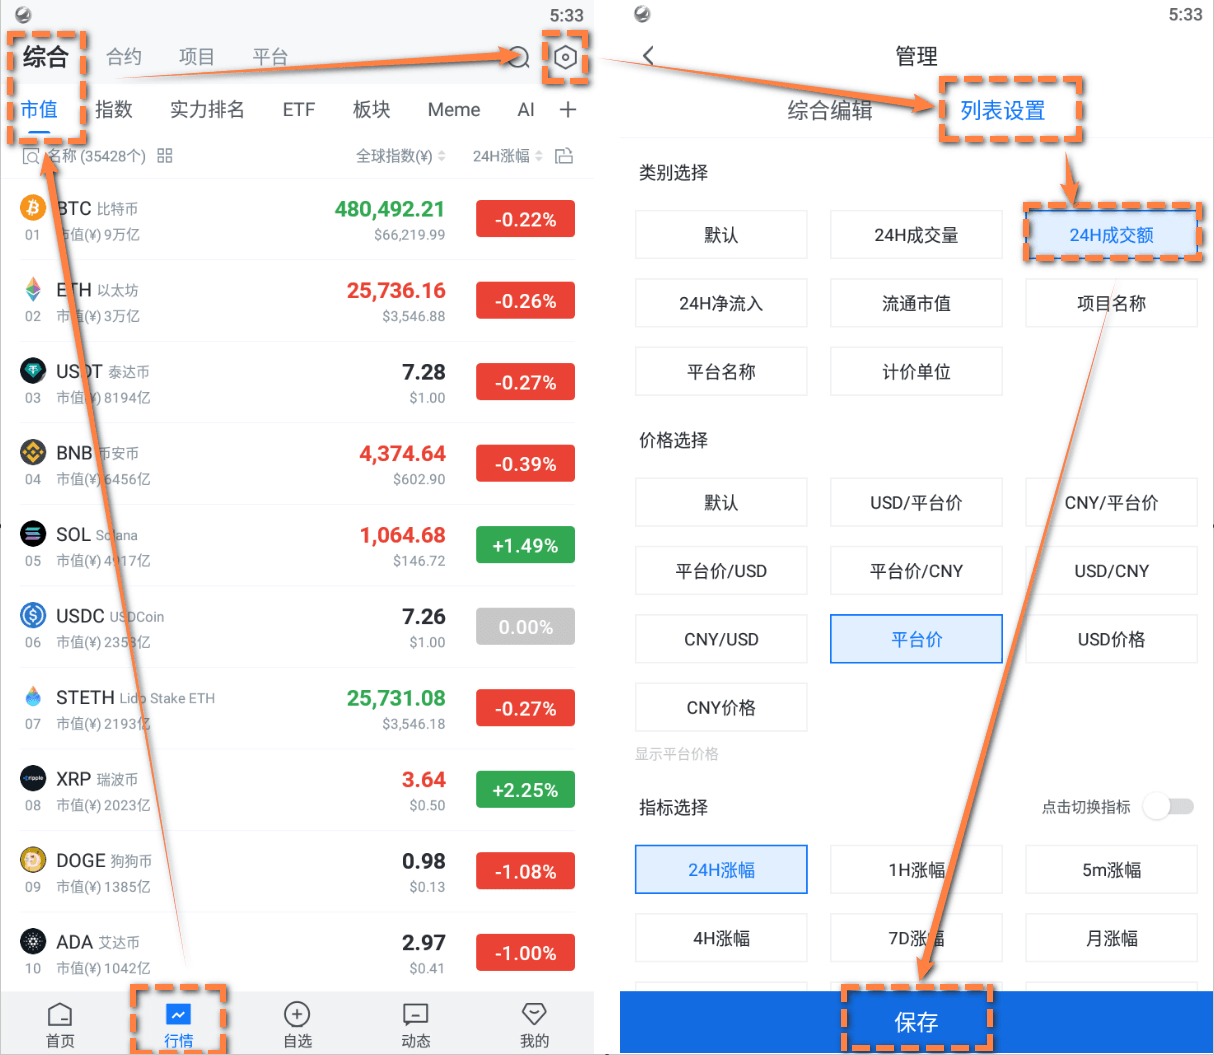1214x1055 pixels.
Task: Choose 平台价 price option
Action: [x=916, y=639]
